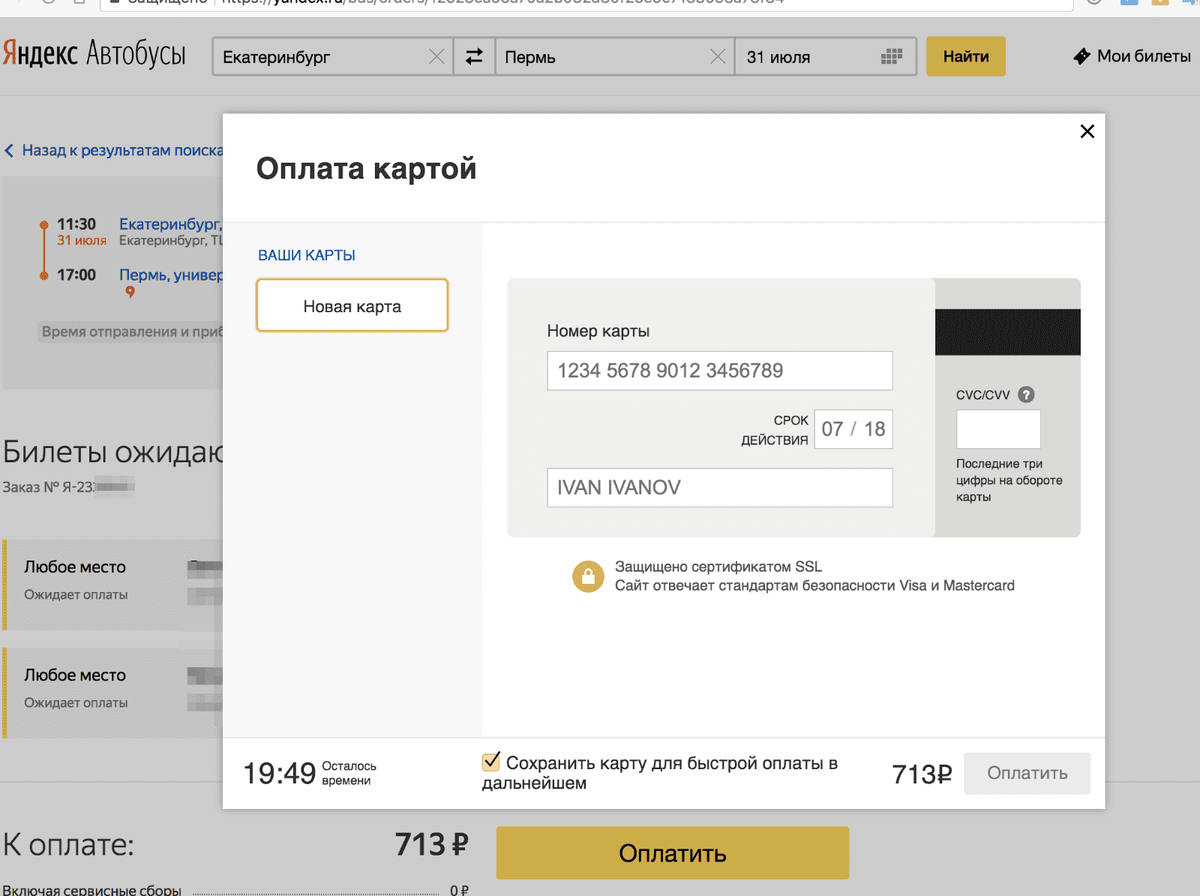Screen dimensions: 1200x896
Task: Click the golden SSL padlock icon
Action: coord(588,576)
